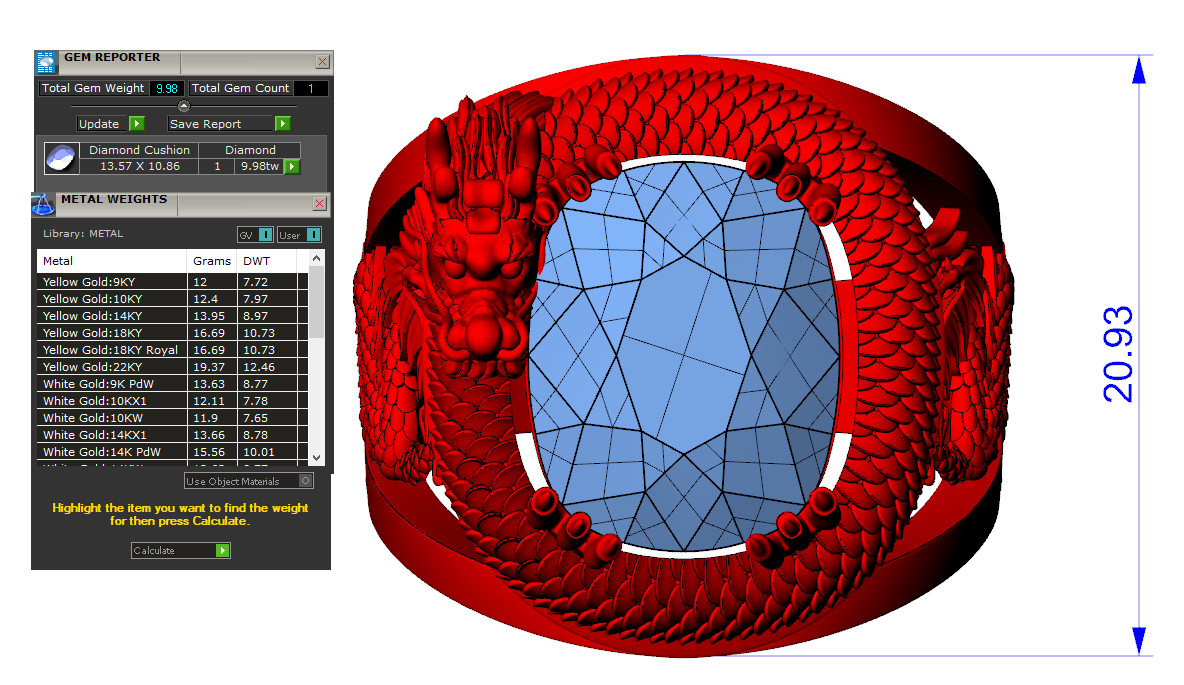Click the diamond cushion gem thumbnail
Image resolution: width=1184 pixels, height=685 pixels.
pos(61,158)
